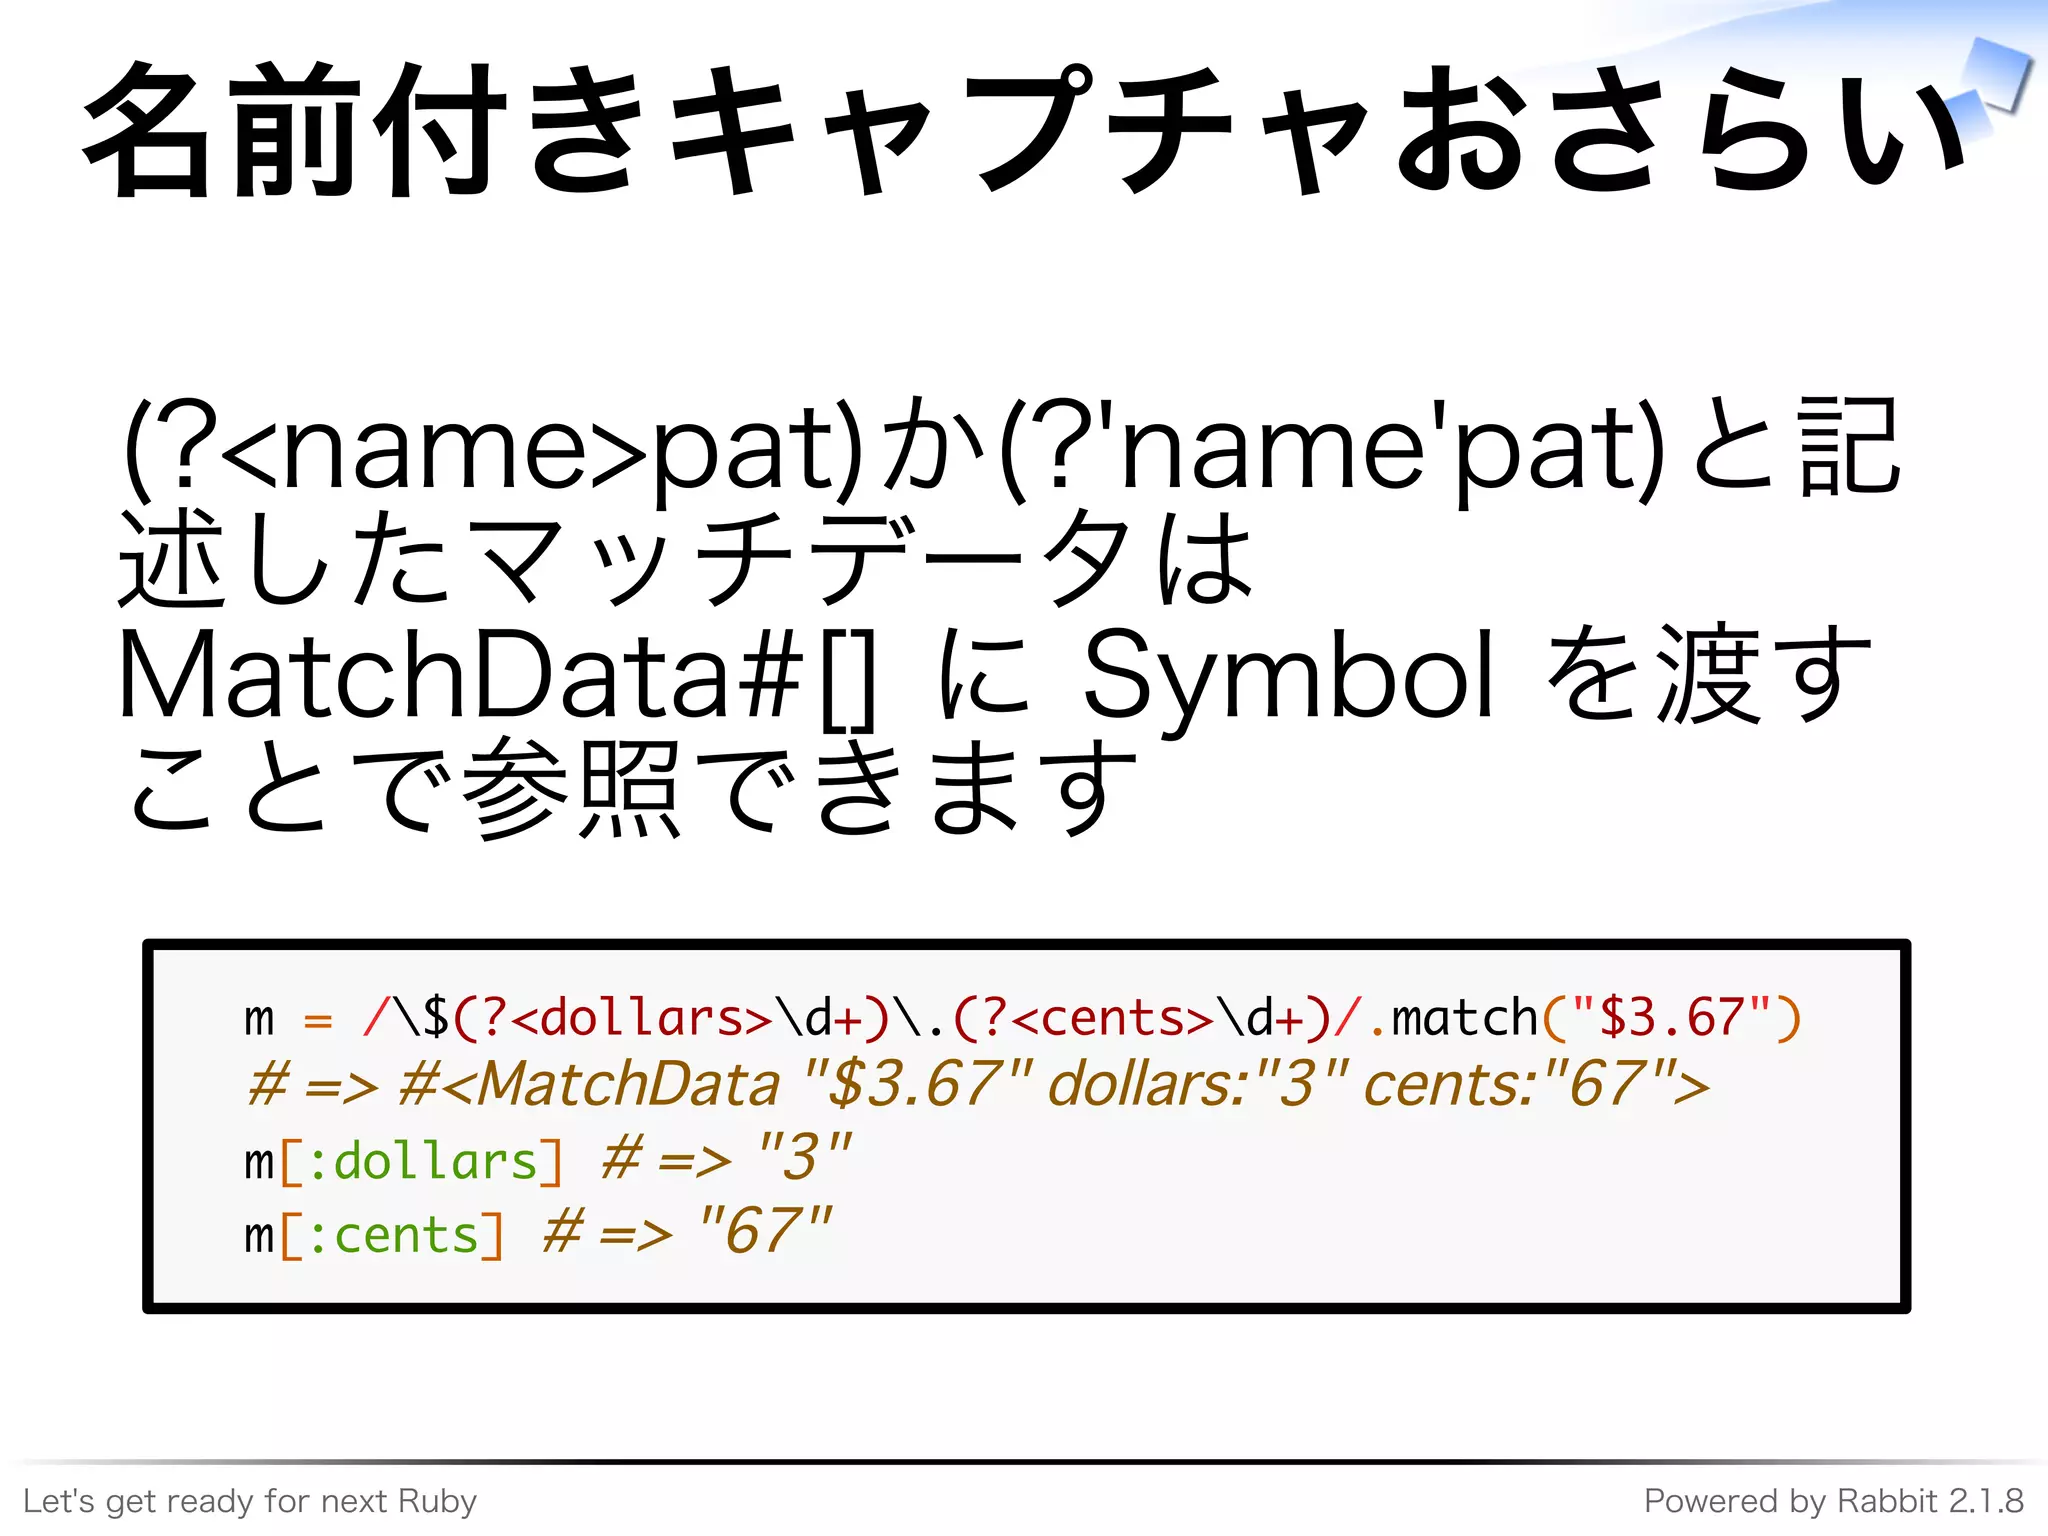Click the code line m[:cents]

pos(537,1232)
